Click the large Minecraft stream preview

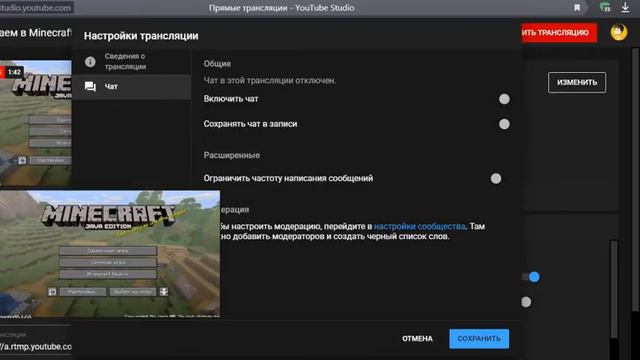coord(110,254)
